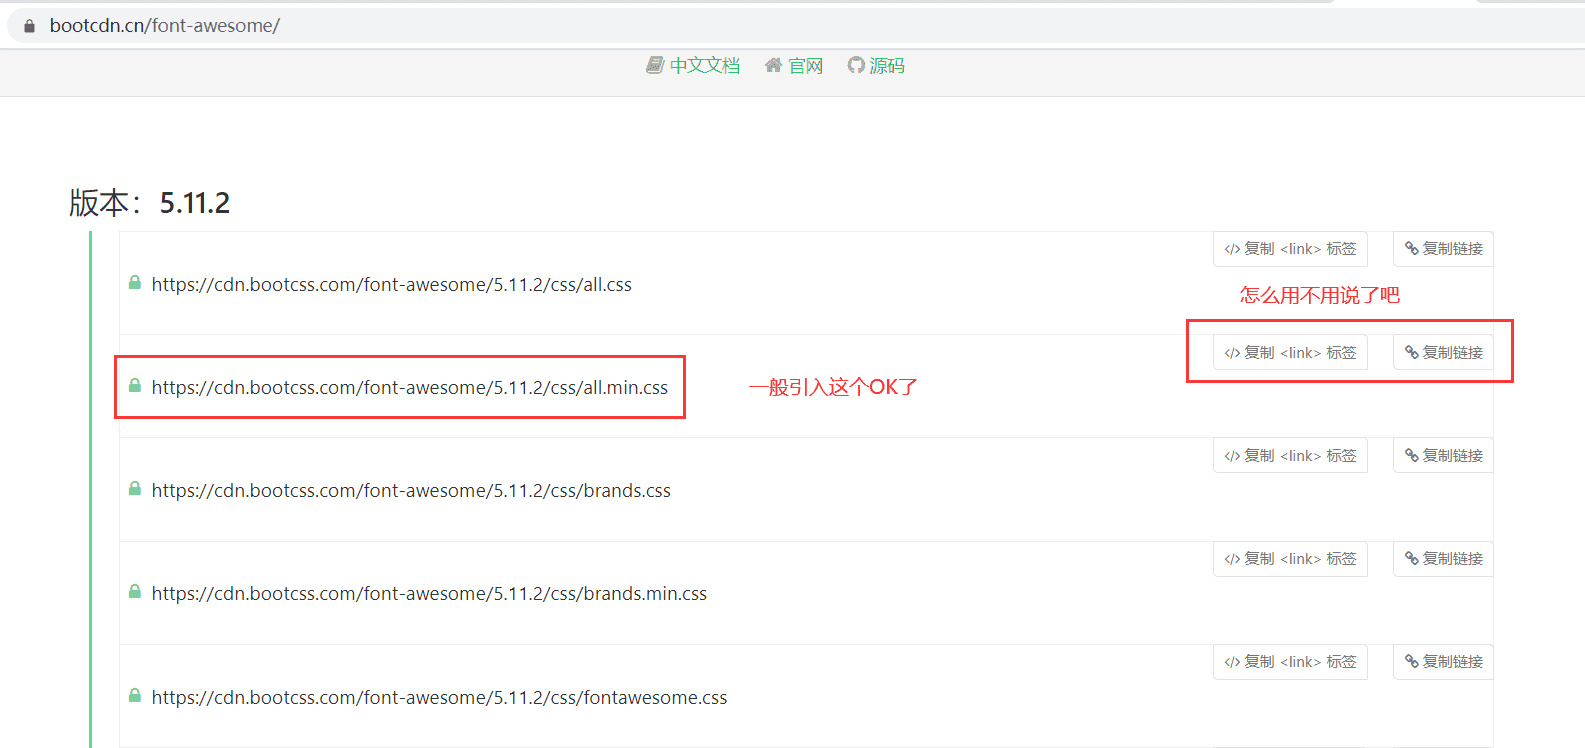Select the all.min.css URL text
The image size is (1585, 748).
(410, 388)
